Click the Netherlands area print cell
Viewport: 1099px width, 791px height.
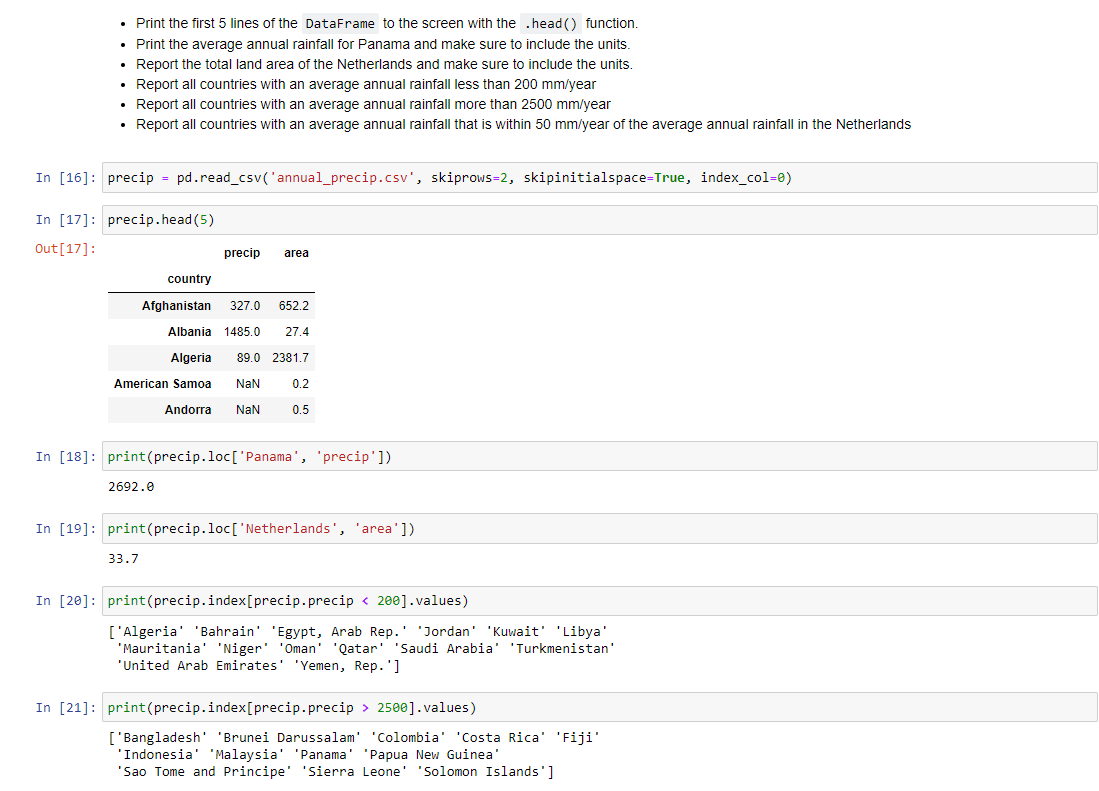pyautogui.click(x=599, y=528)
